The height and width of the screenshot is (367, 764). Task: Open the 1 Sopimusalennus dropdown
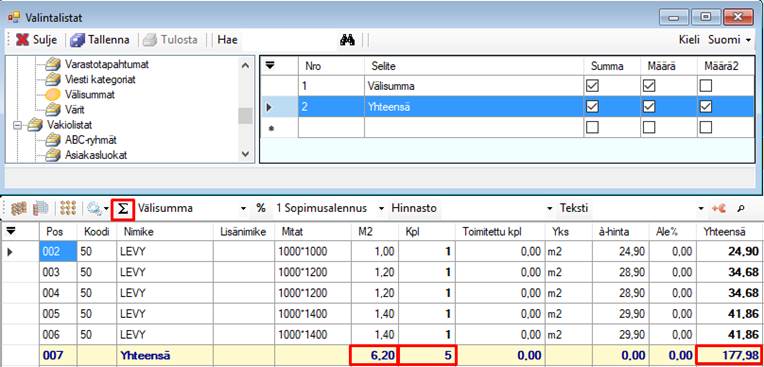(x=381, y=209)
